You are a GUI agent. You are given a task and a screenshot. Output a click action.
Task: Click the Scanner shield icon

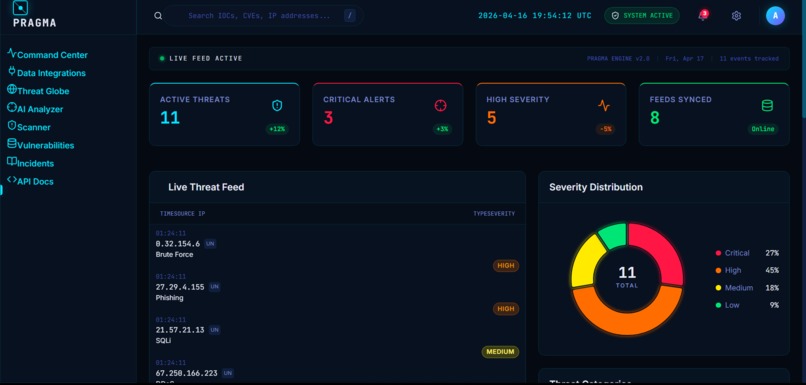tap(12, 125)
